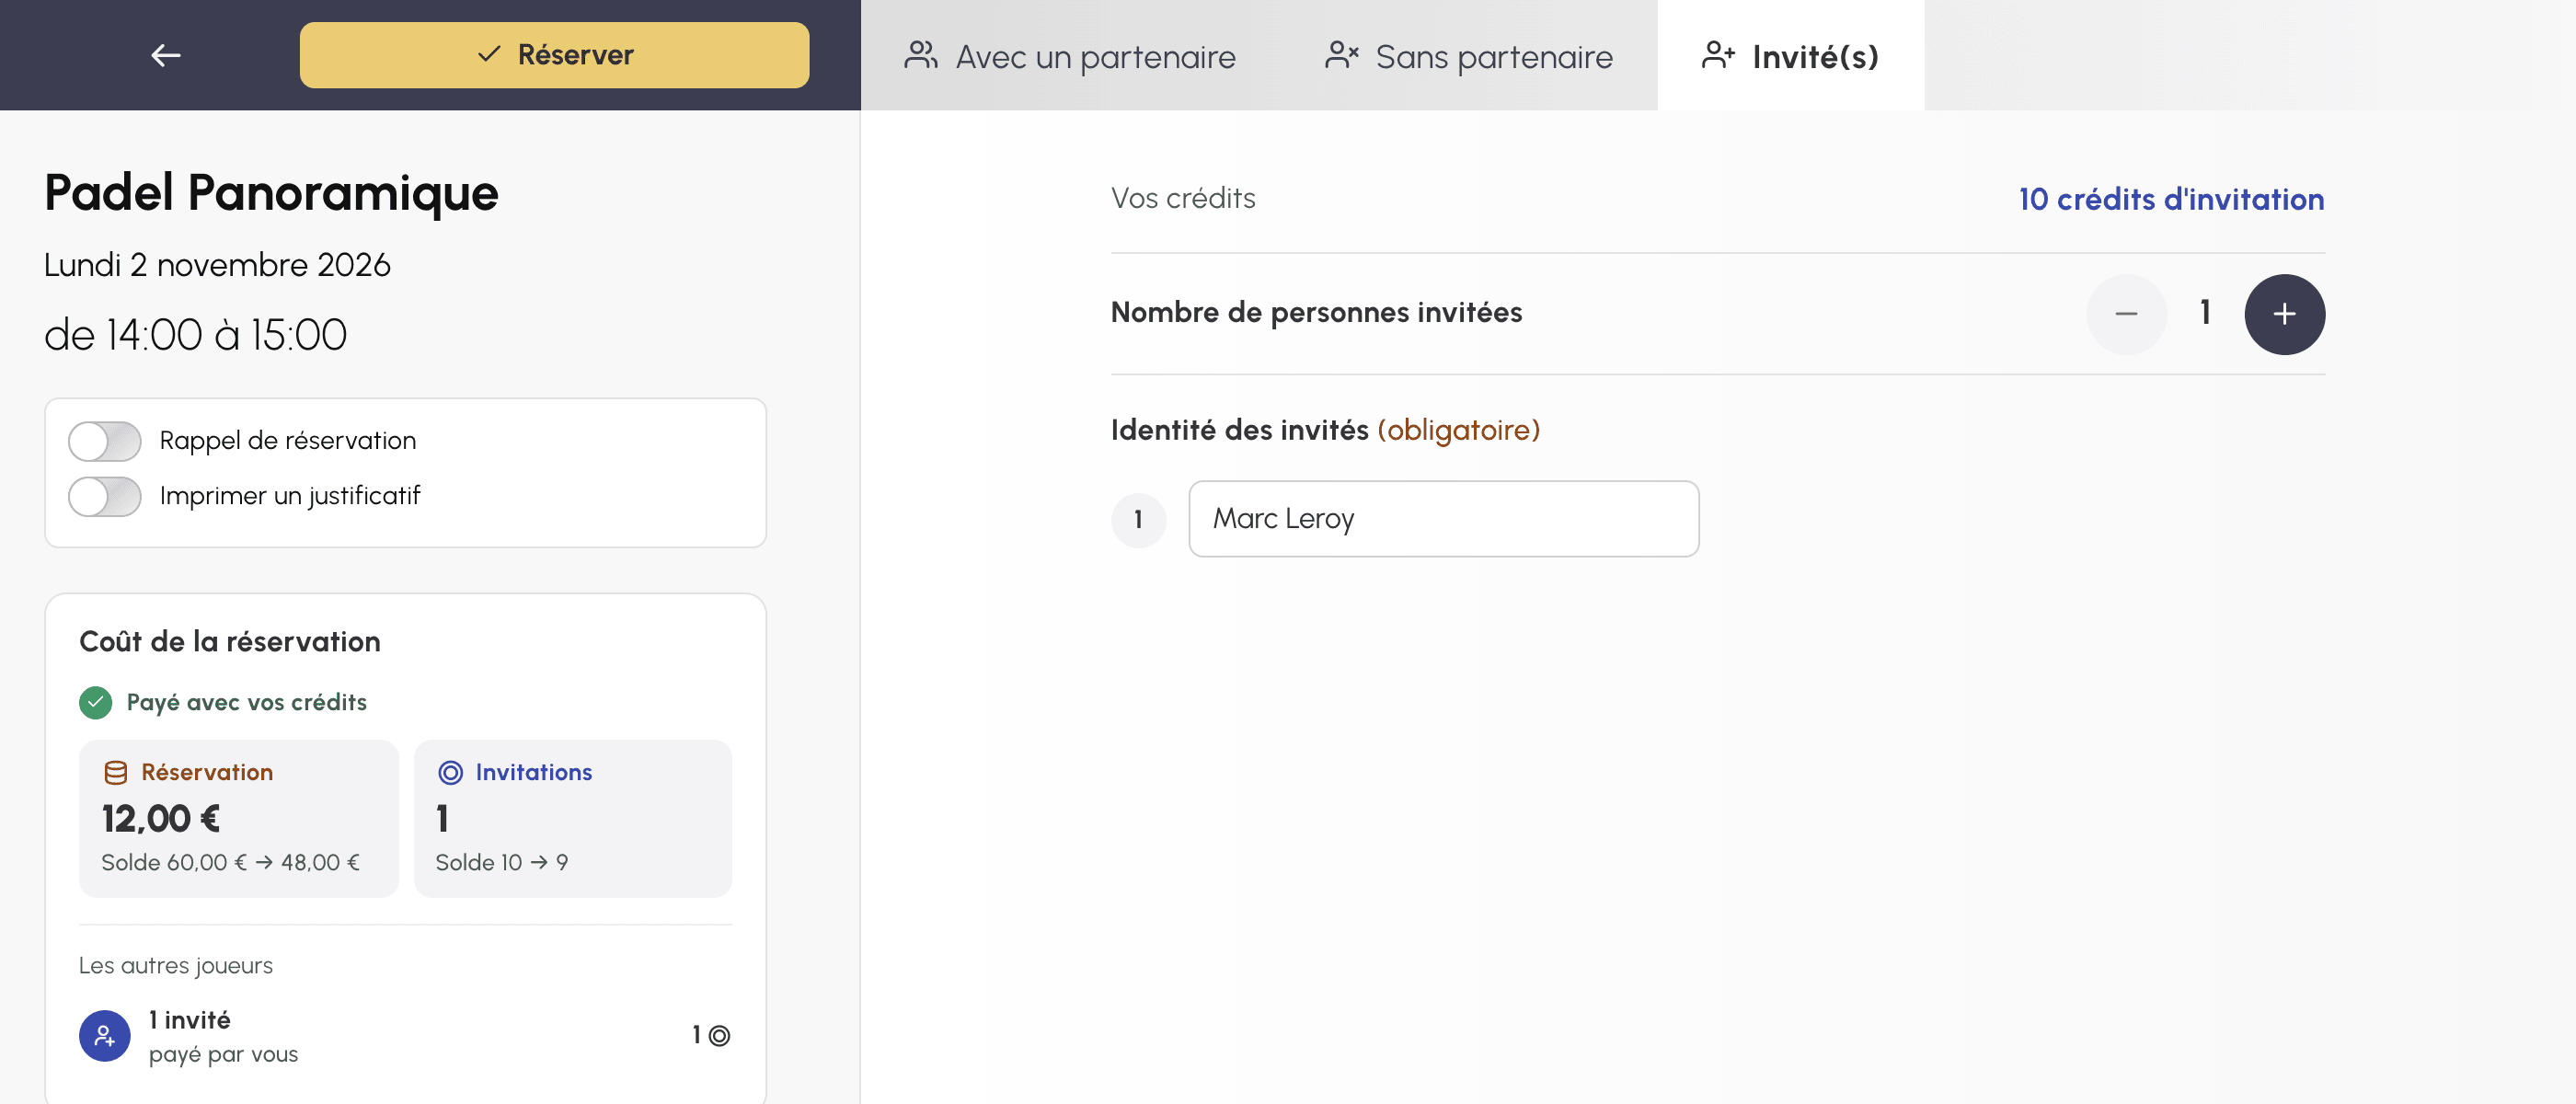Click the guest number 1 badge

tap(1138, 519)
